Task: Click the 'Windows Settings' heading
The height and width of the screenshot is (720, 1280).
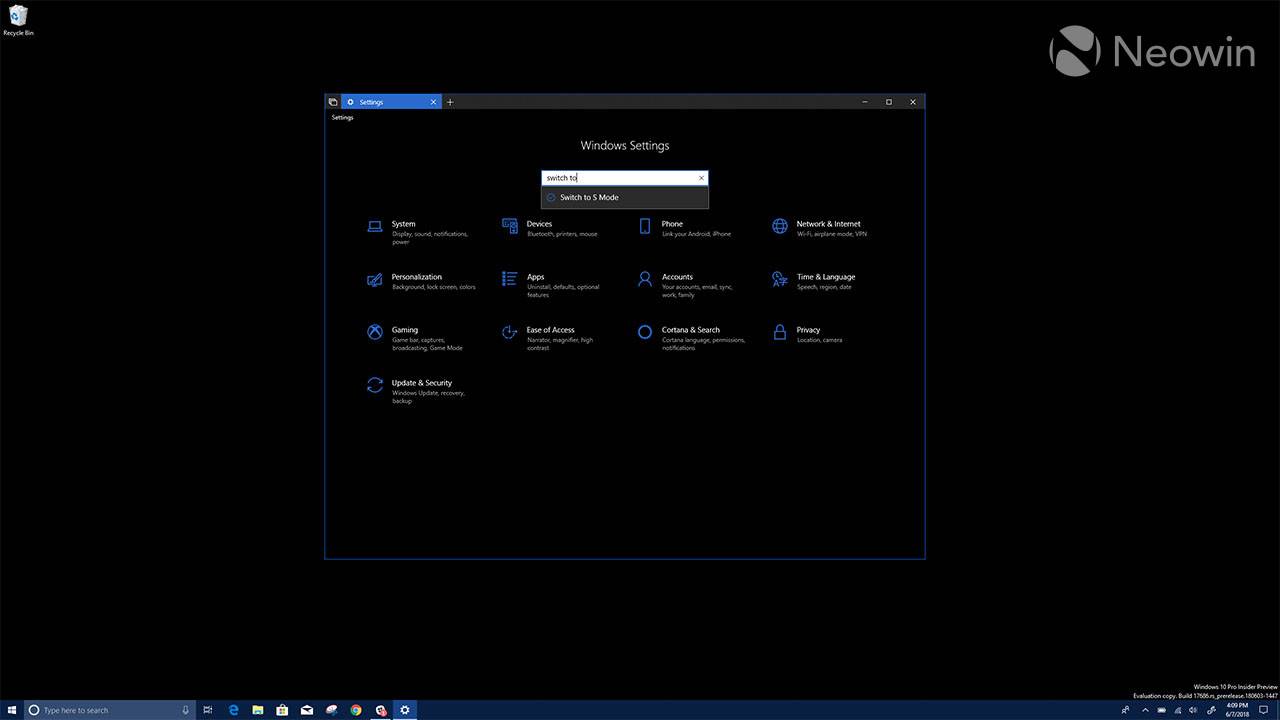Action: pyautogui.click(x=625, y=145)
